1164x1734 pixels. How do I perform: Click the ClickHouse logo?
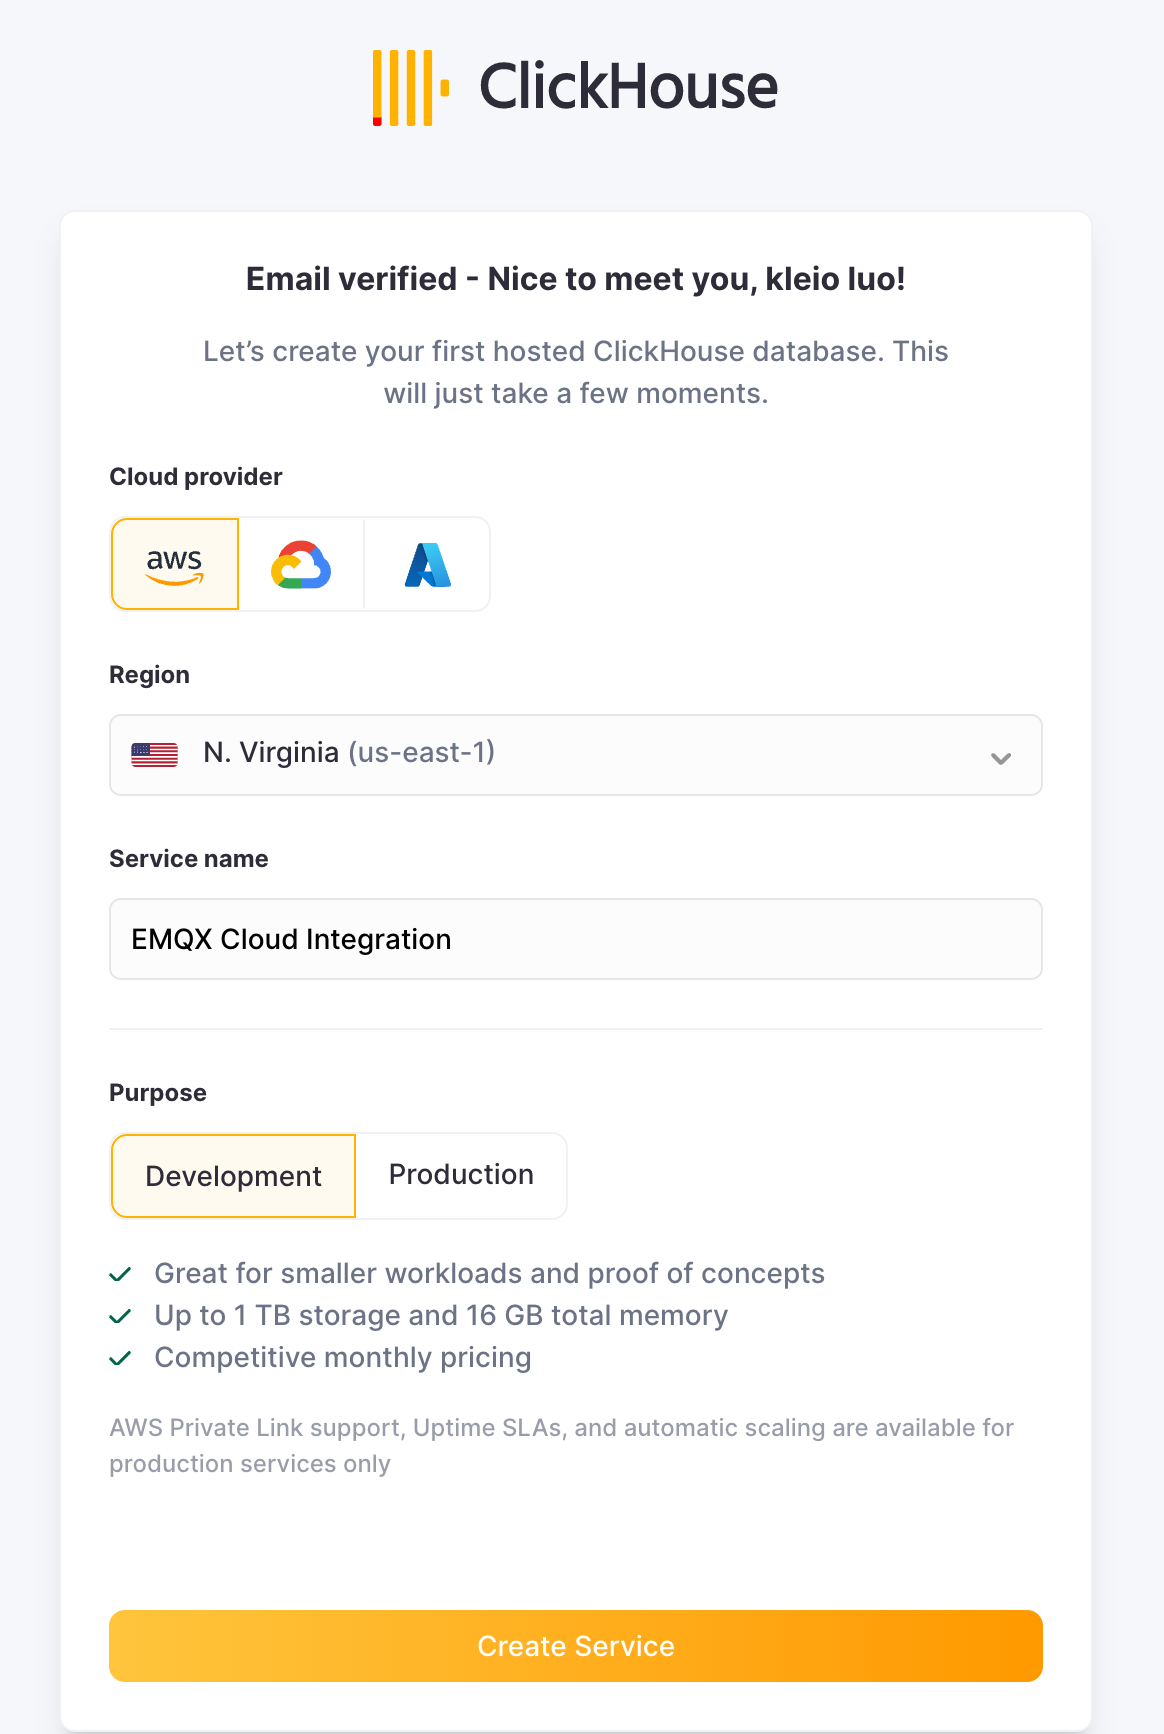click(x=575, y=87)
